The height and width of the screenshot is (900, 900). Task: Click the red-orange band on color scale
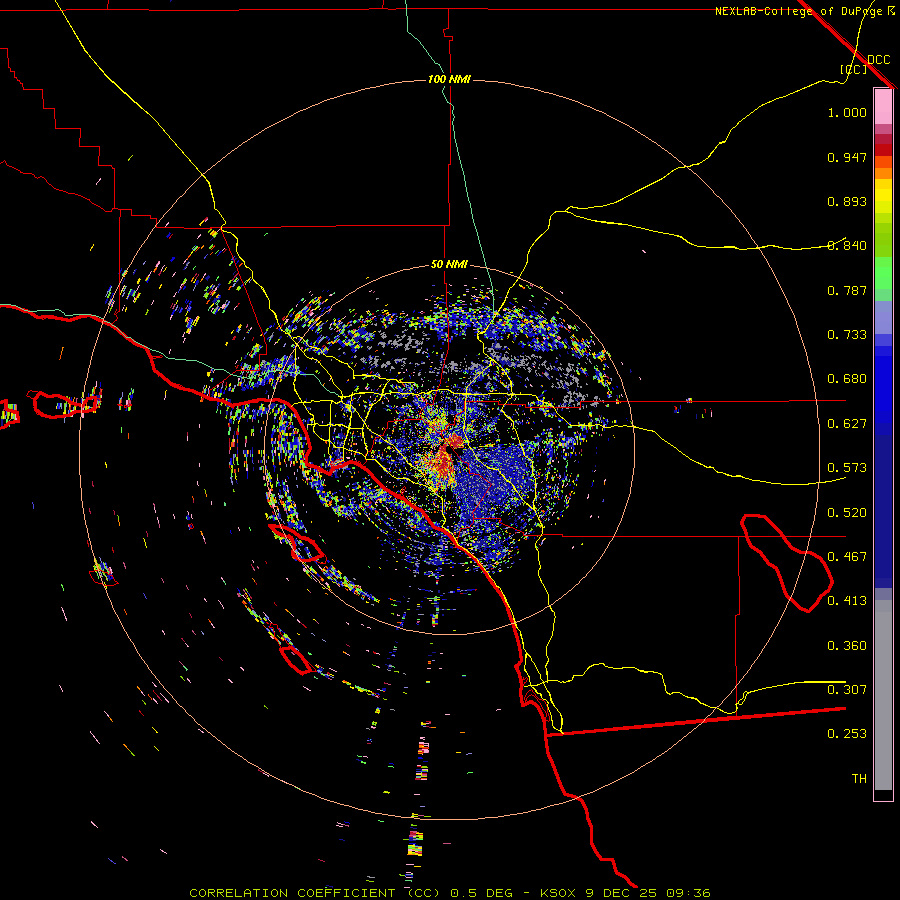(x=883, y=161)
